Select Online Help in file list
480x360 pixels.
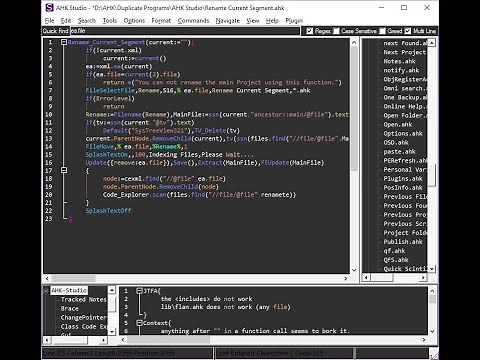(x=405, y=106)
